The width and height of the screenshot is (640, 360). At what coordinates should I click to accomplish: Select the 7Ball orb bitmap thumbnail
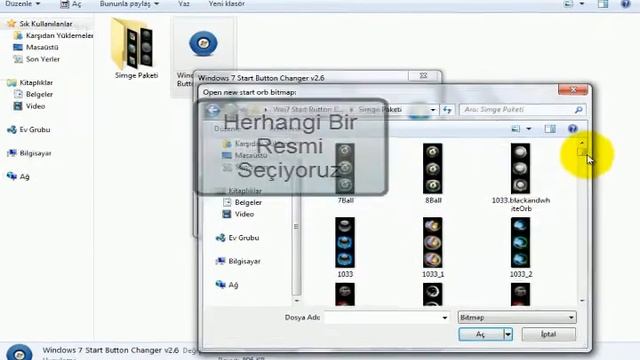point(345,168)
